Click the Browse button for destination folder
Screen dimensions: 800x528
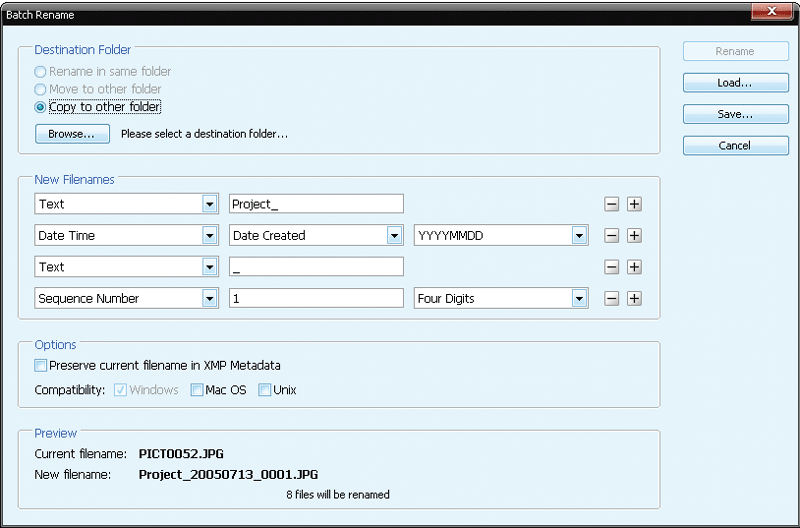[71, 134]
